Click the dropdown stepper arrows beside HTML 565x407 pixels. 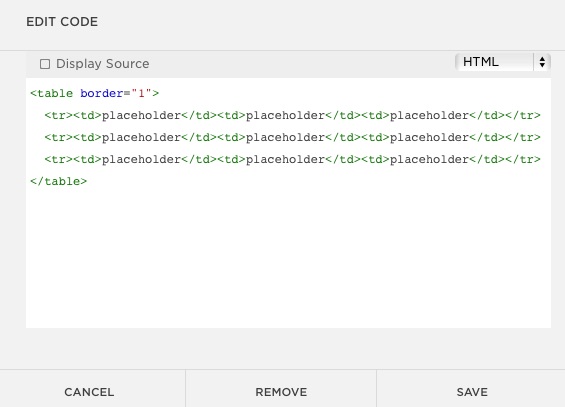pyautogui.click(x=542, y=62)
